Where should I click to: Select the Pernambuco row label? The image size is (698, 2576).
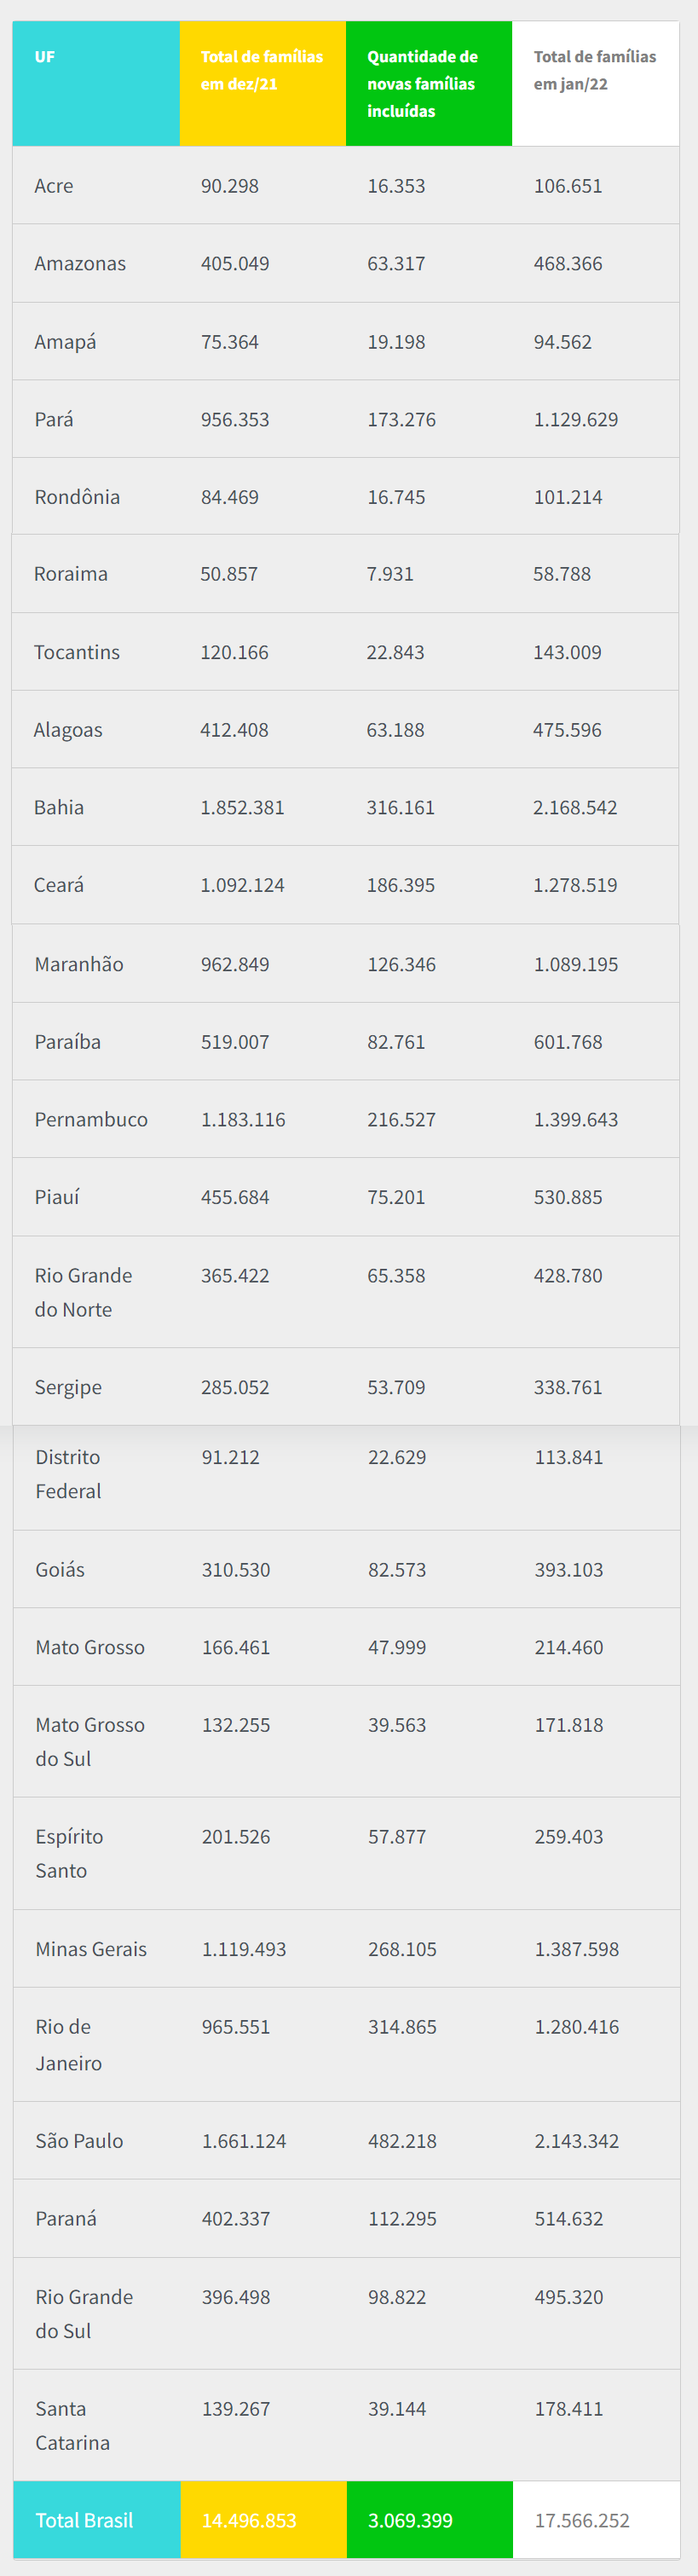click(91, 1120)
